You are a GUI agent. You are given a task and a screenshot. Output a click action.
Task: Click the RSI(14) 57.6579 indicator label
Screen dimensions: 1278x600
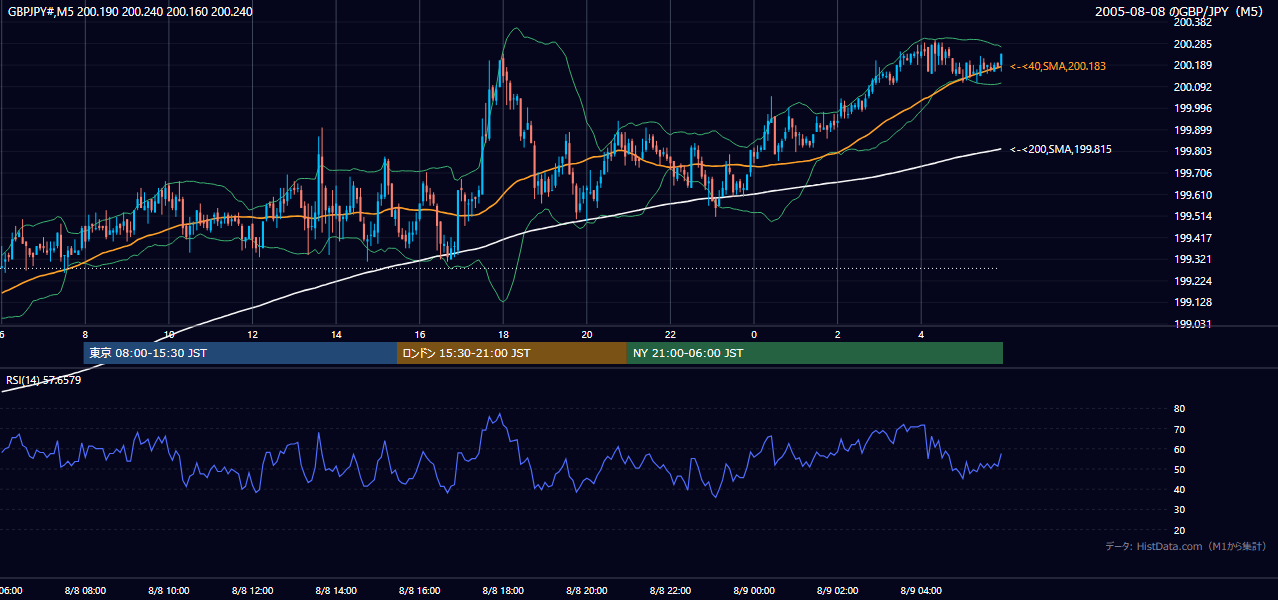pyautogui.click(x=44, y=380)
